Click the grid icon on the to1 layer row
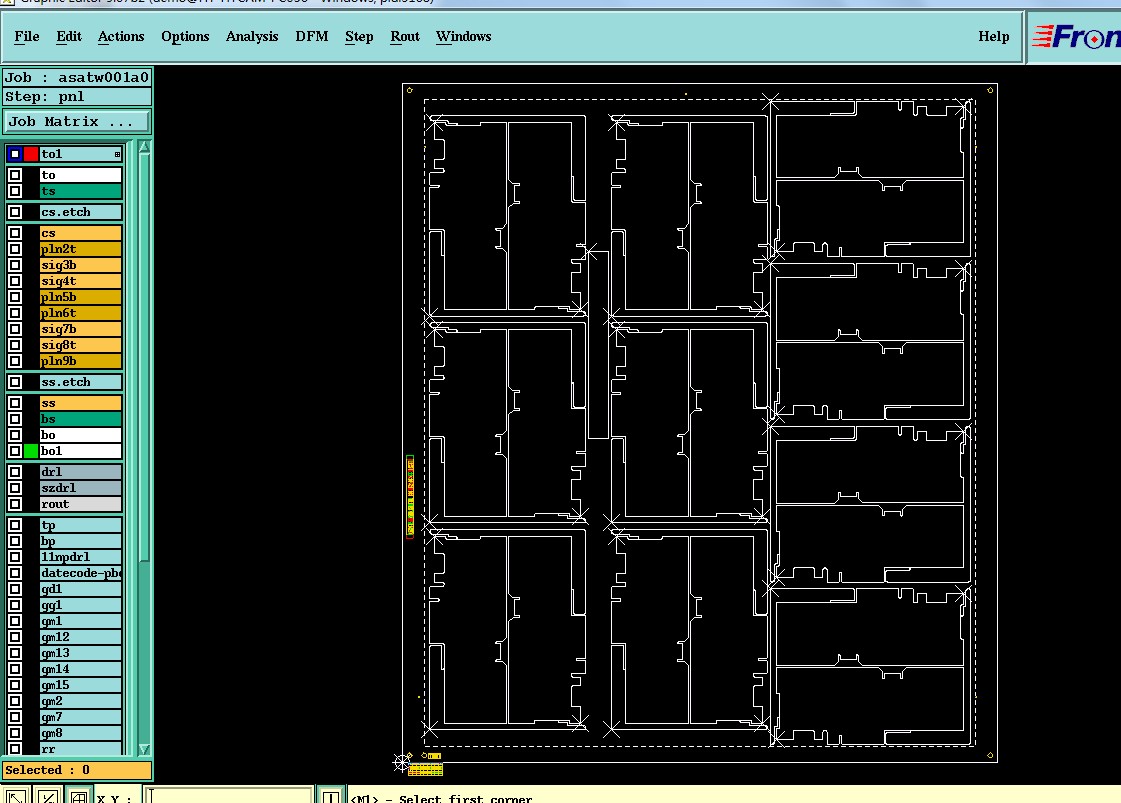This screenshot has width=1121, height=803. coord(117,154)
